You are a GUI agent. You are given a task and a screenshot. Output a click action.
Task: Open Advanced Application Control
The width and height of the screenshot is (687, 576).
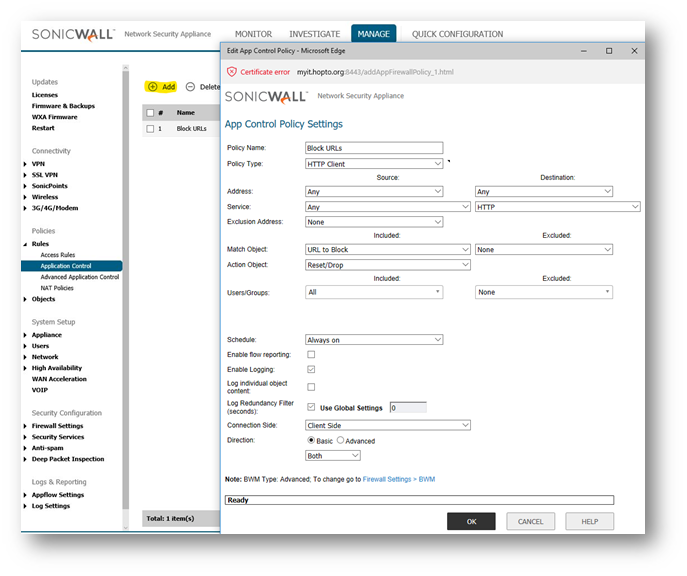click(x=80, y=277)
